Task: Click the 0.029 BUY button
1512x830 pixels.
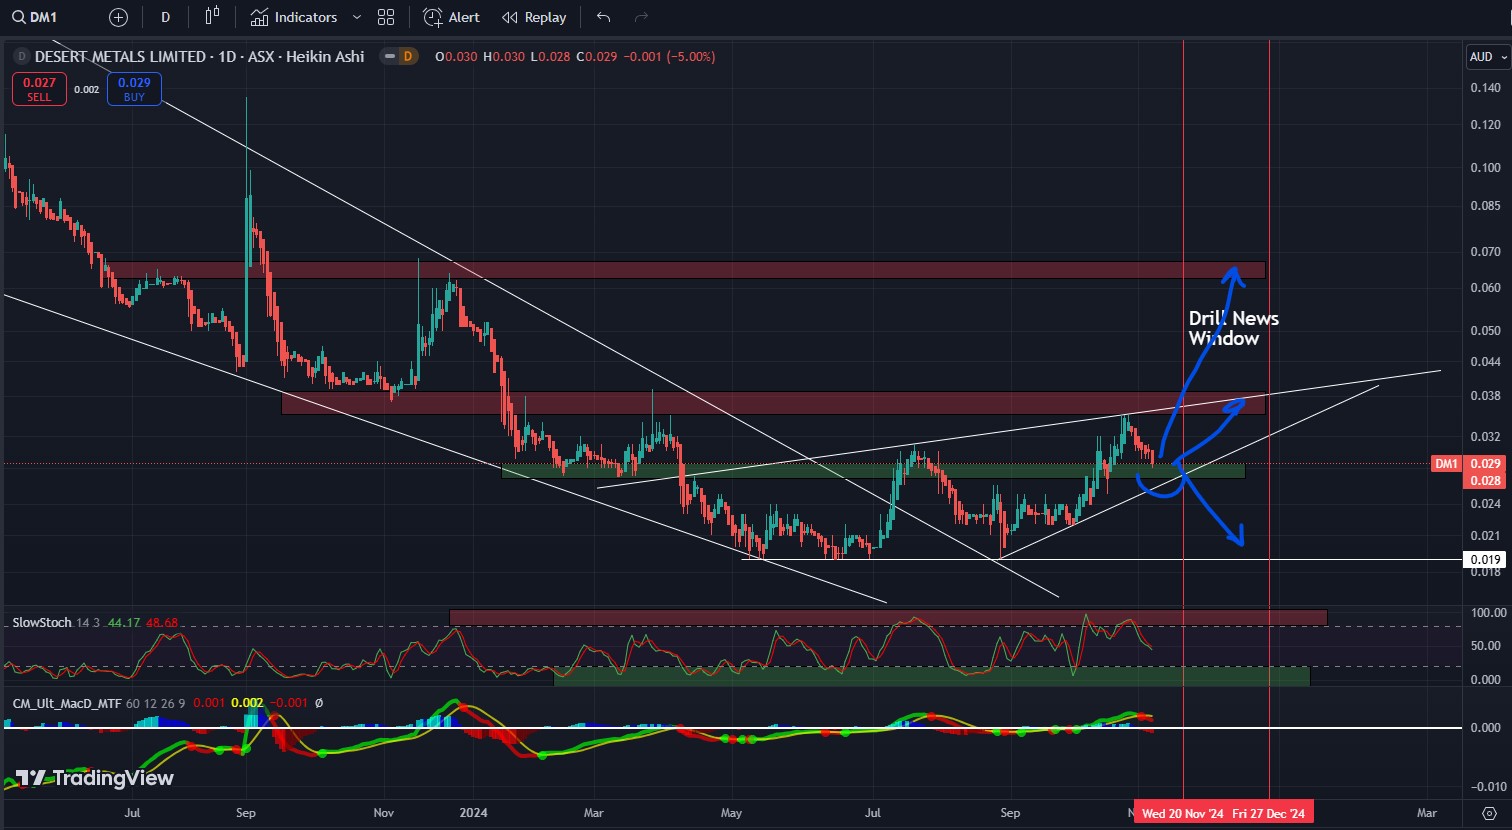Action: coord(134,89)
